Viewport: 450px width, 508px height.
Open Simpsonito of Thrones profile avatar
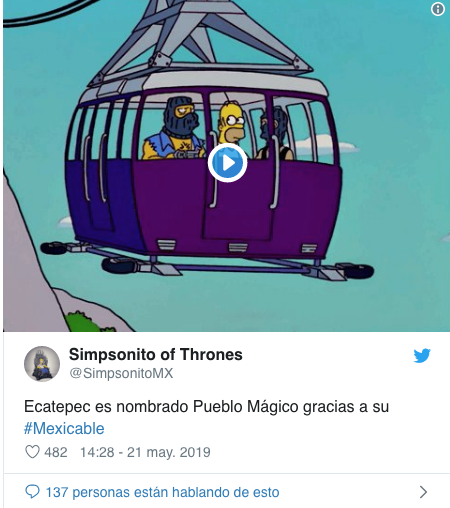(42, 364)
